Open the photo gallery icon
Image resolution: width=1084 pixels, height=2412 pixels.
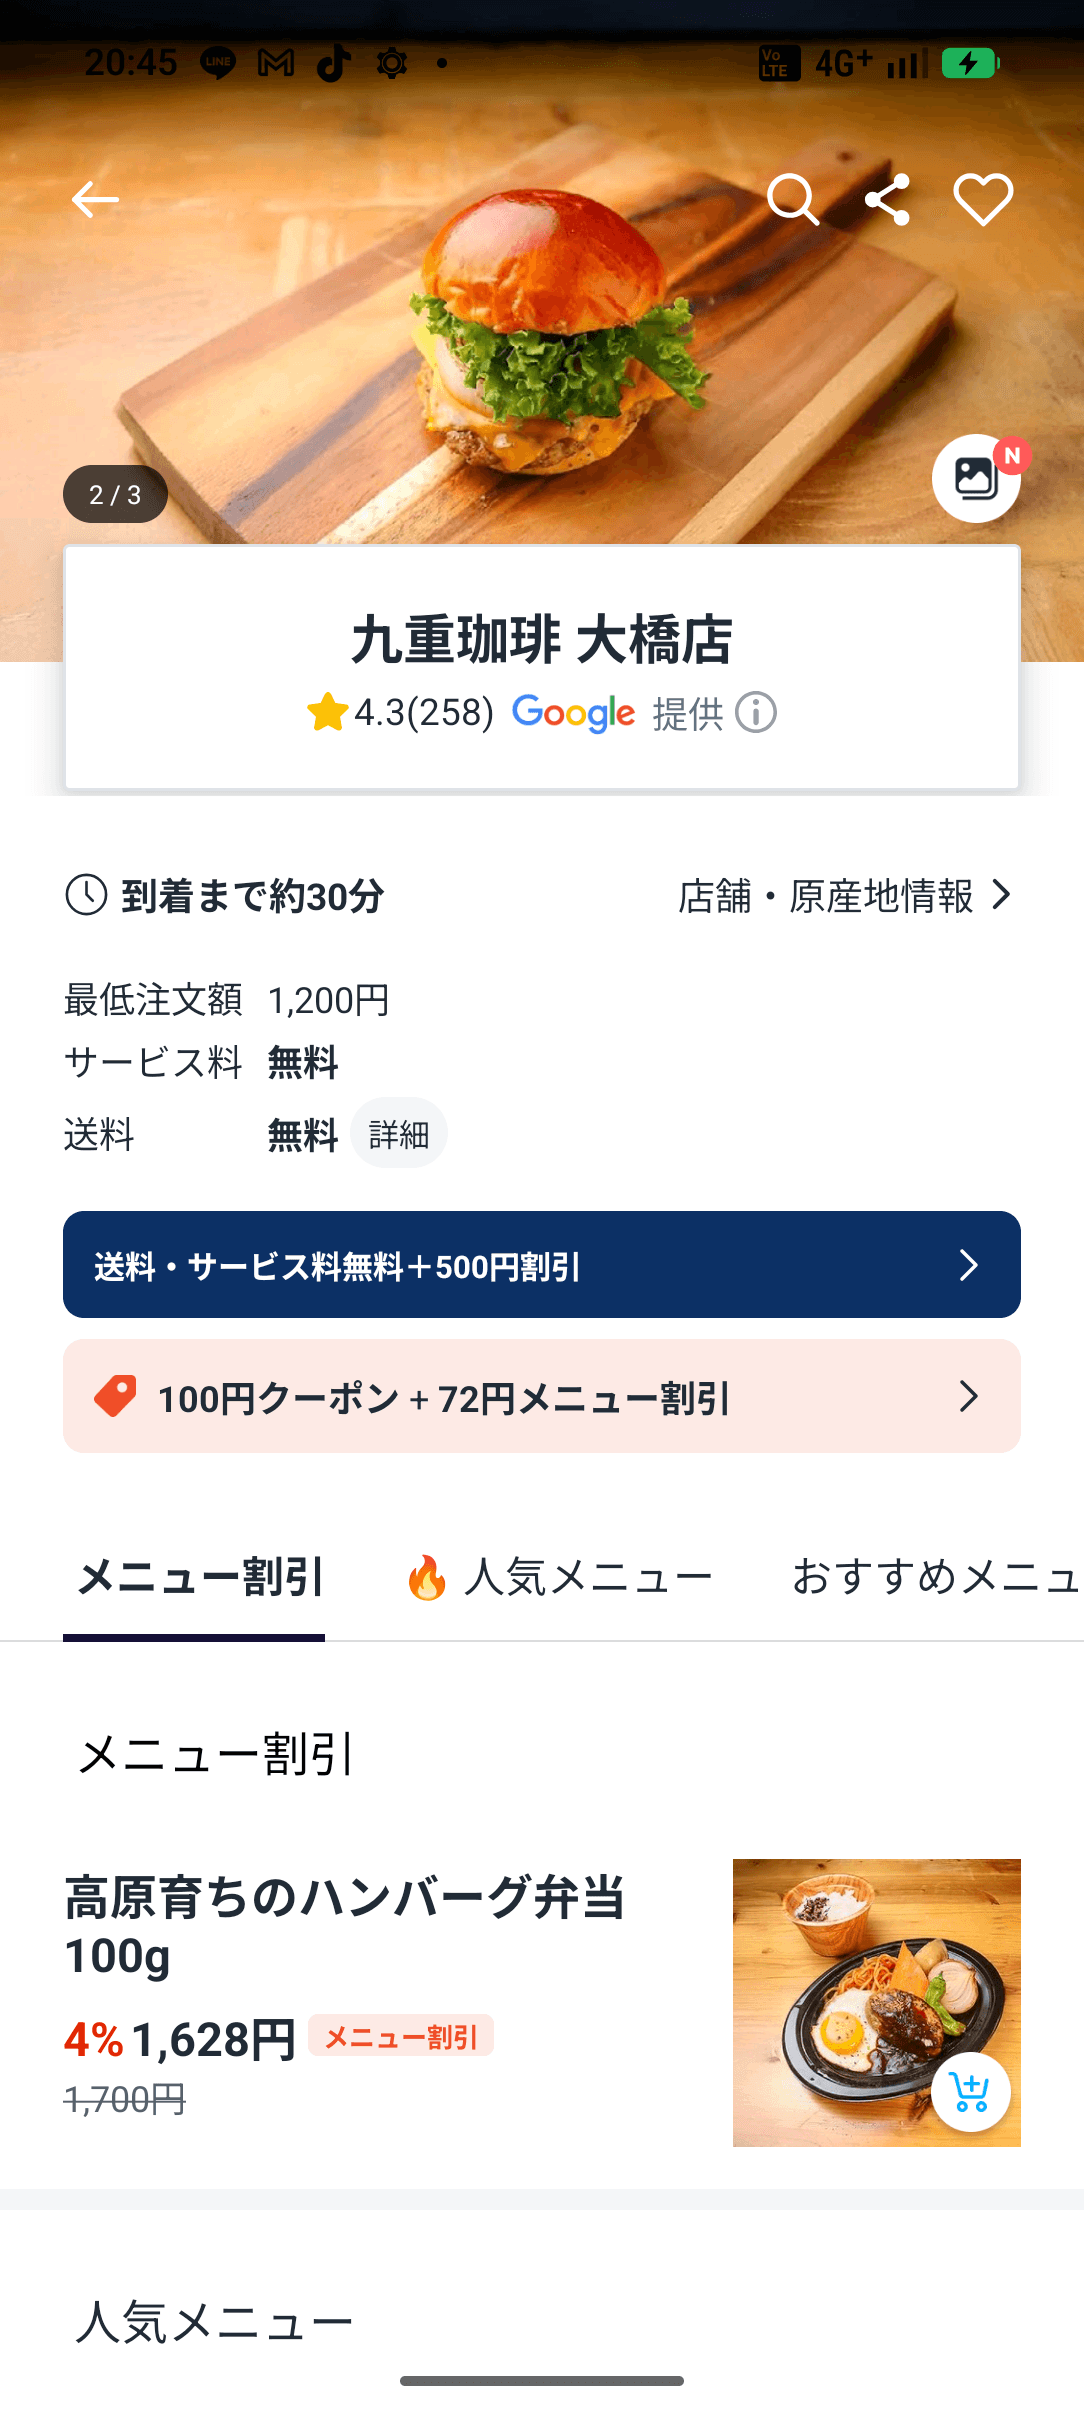pos(976,478)
